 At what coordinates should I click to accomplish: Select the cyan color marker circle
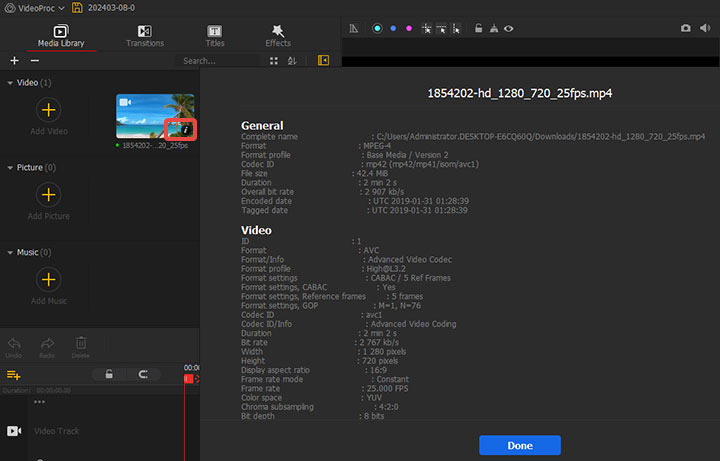point(378,29)
